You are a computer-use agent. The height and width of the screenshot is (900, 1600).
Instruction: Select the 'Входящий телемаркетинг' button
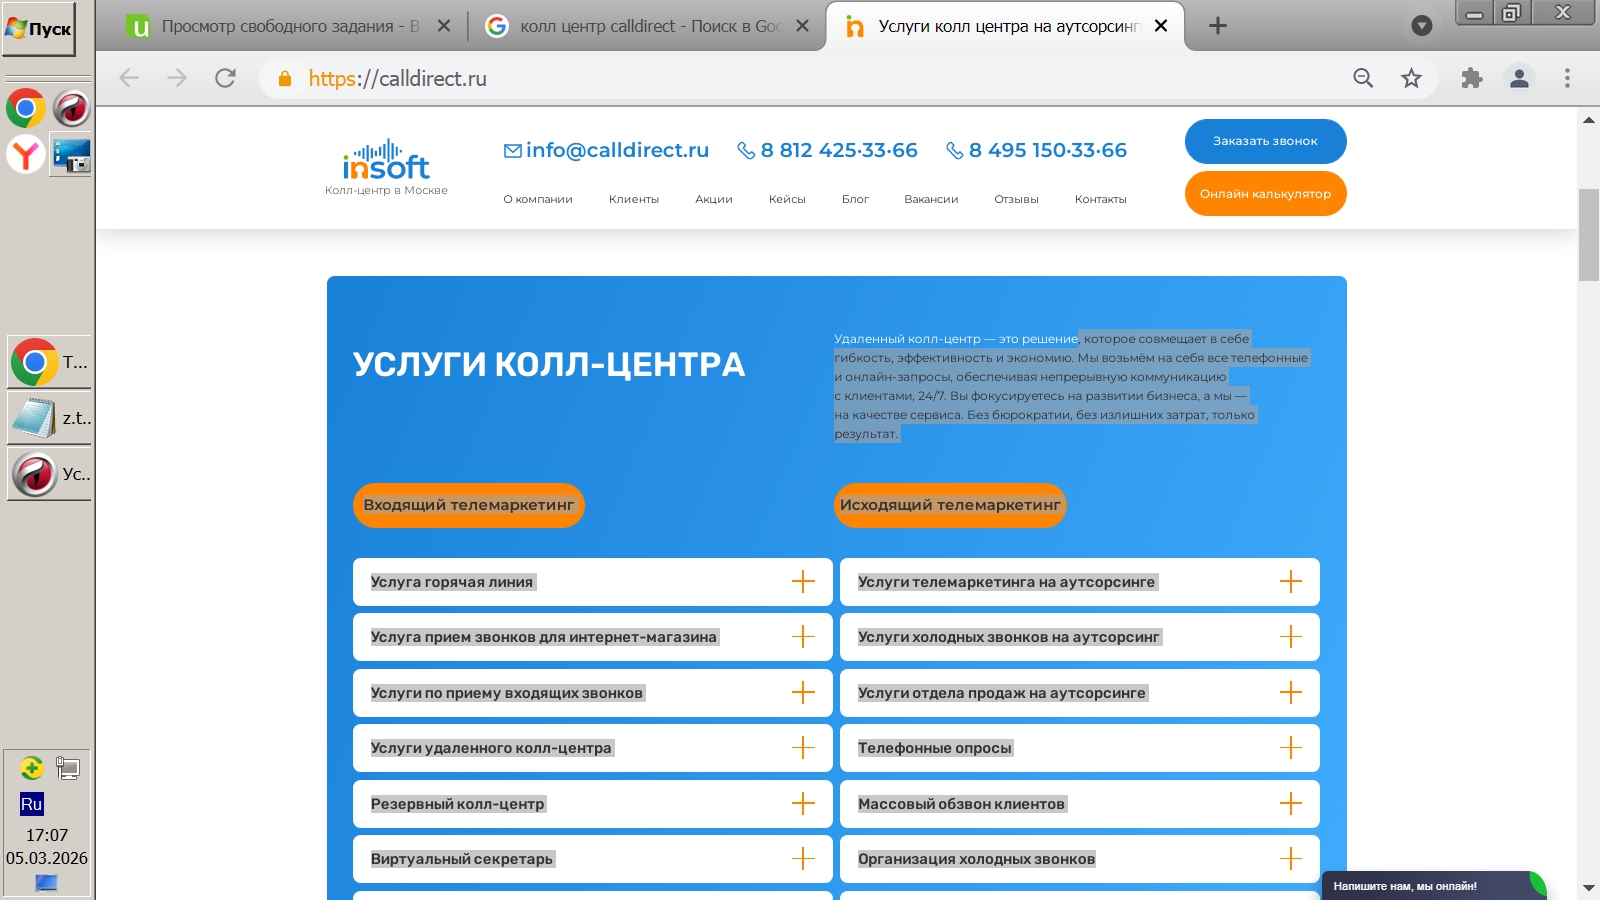469,505
